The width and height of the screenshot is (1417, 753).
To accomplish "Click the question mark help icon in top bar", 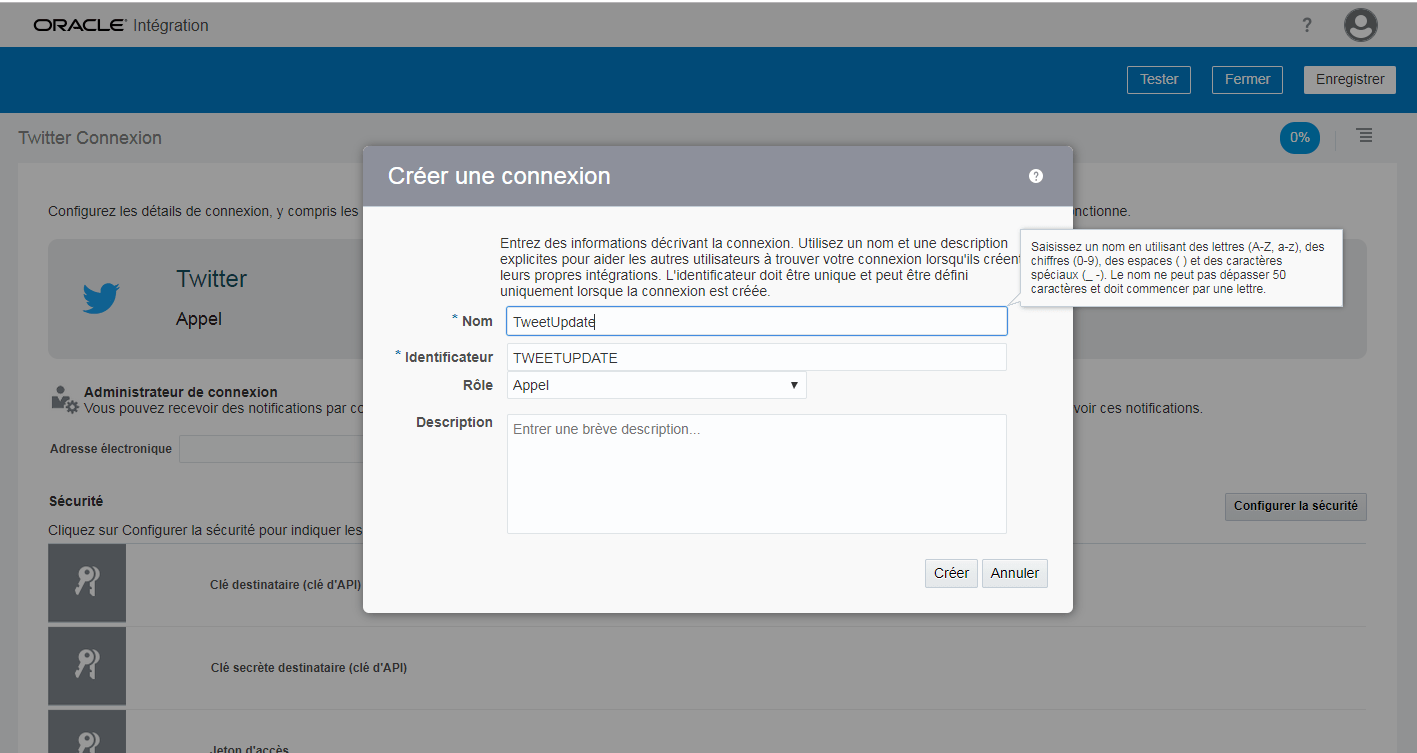I will (x=1306, y=25).
